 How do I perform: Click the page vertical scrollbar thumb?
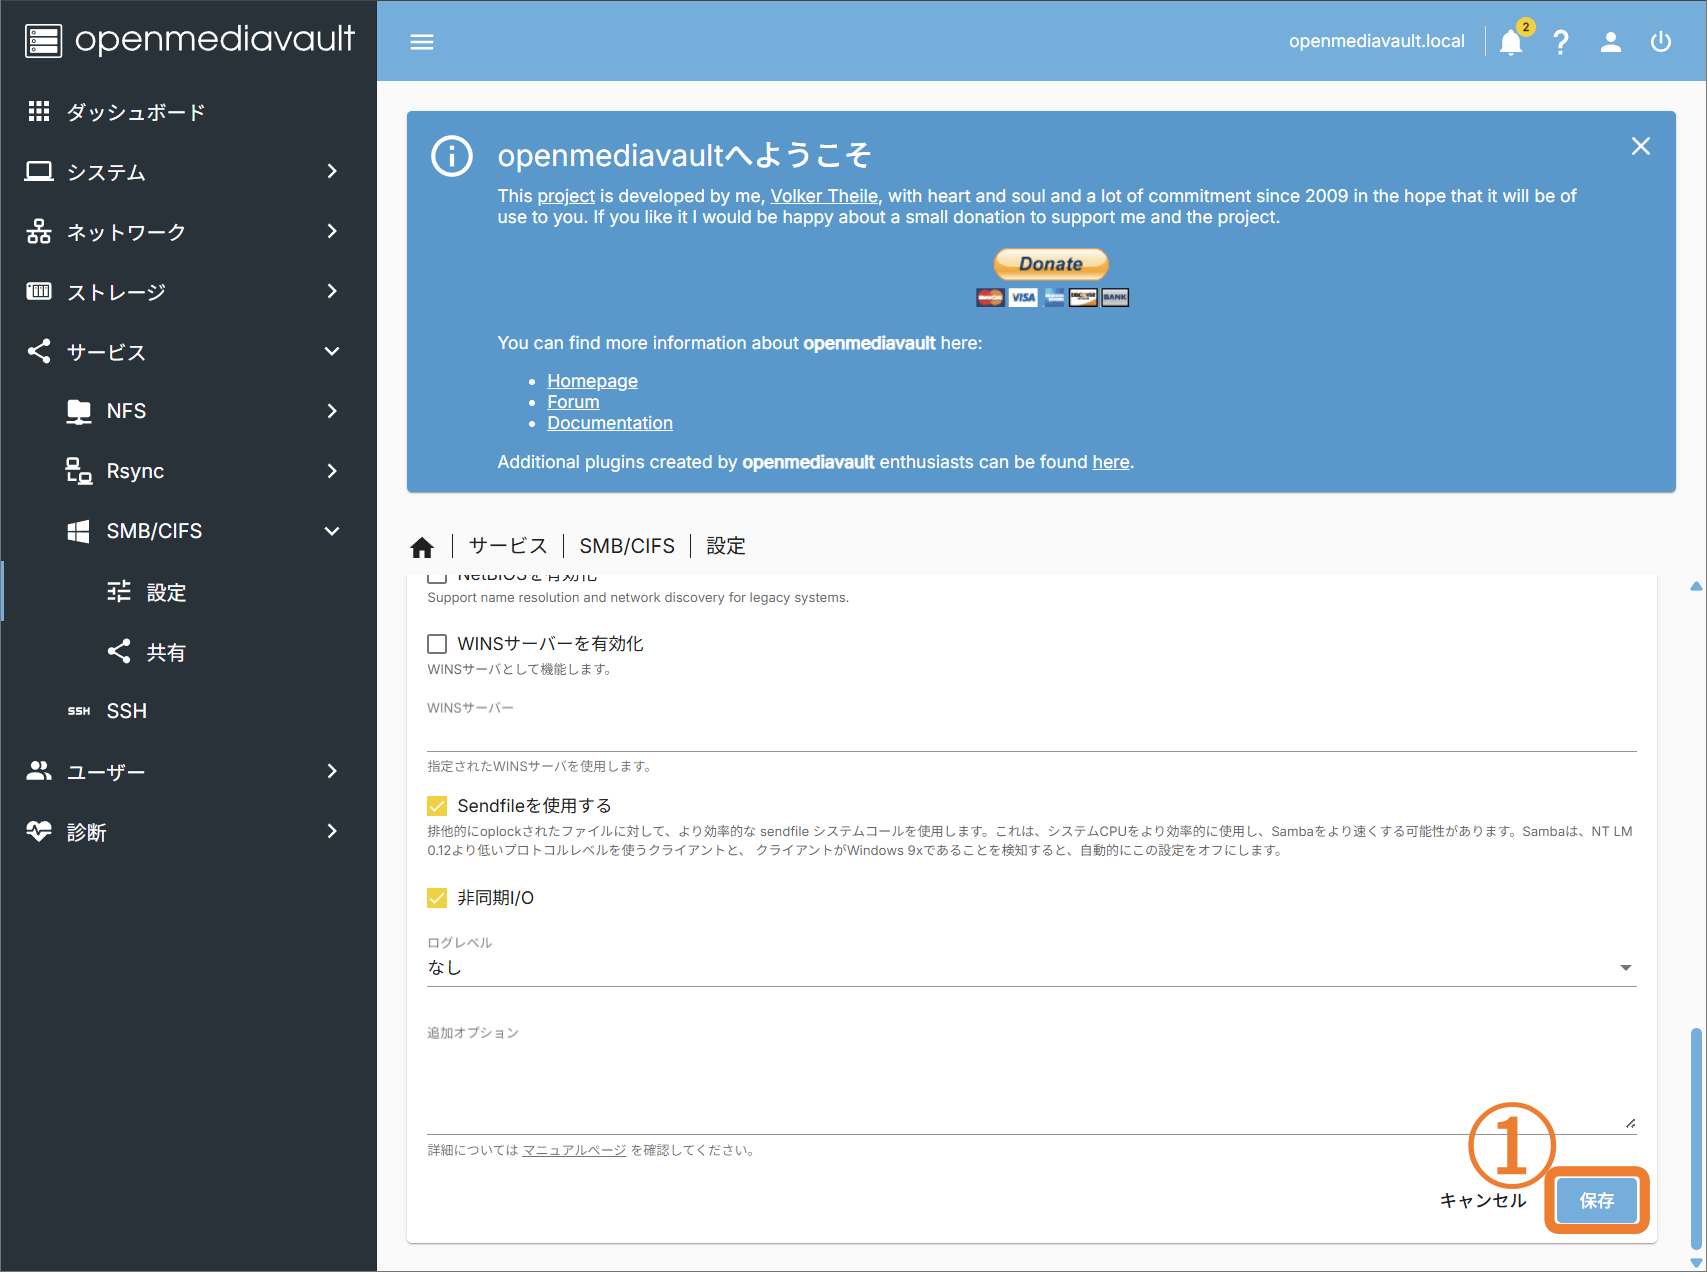click(x=1696, y=1138)
